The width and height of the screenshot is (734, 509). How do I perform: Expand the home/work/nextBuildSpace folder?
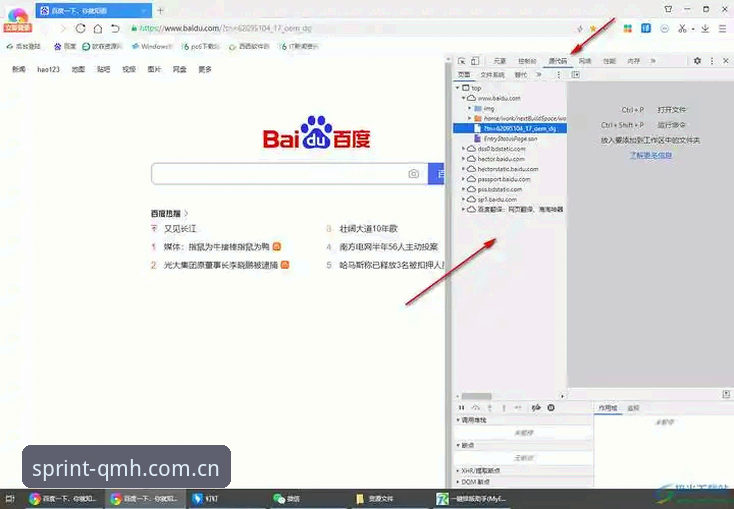470,118
